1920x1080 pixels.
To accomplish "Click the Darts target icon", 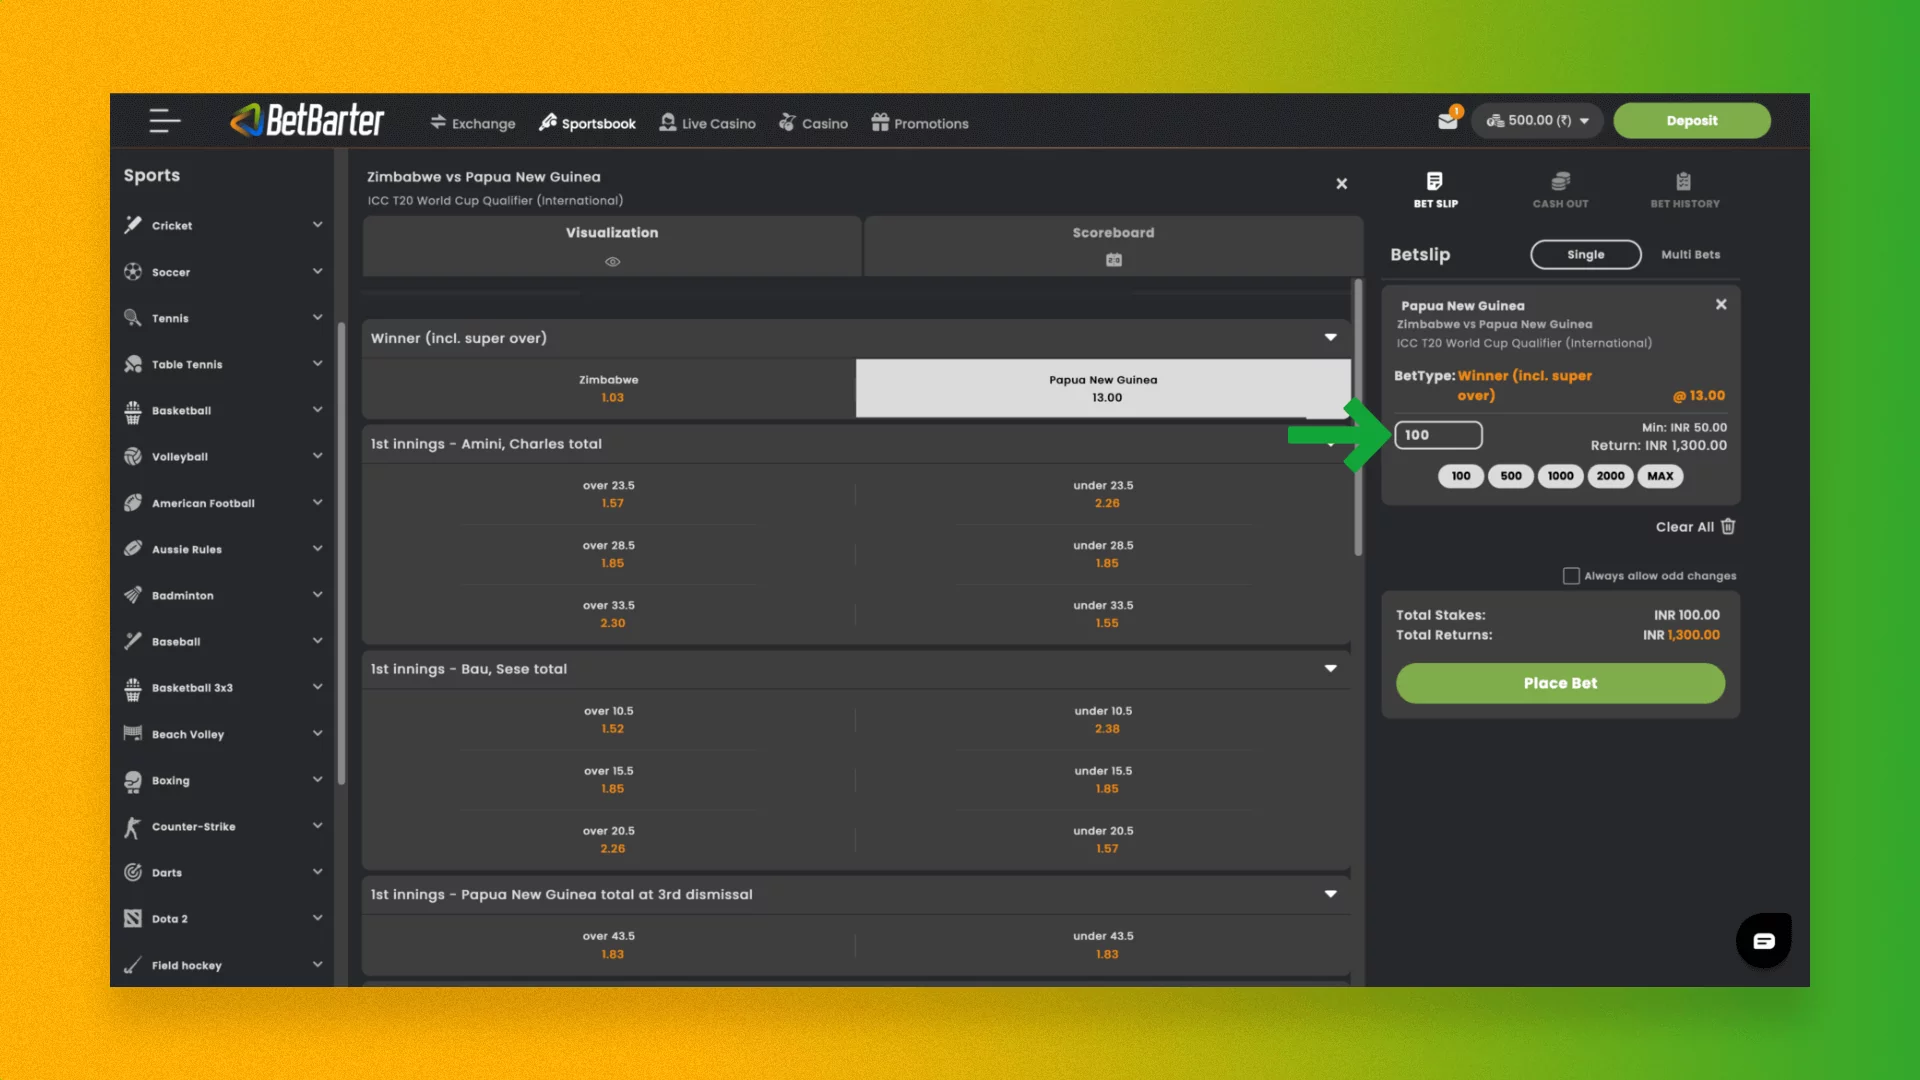I will tap(132, 872).
